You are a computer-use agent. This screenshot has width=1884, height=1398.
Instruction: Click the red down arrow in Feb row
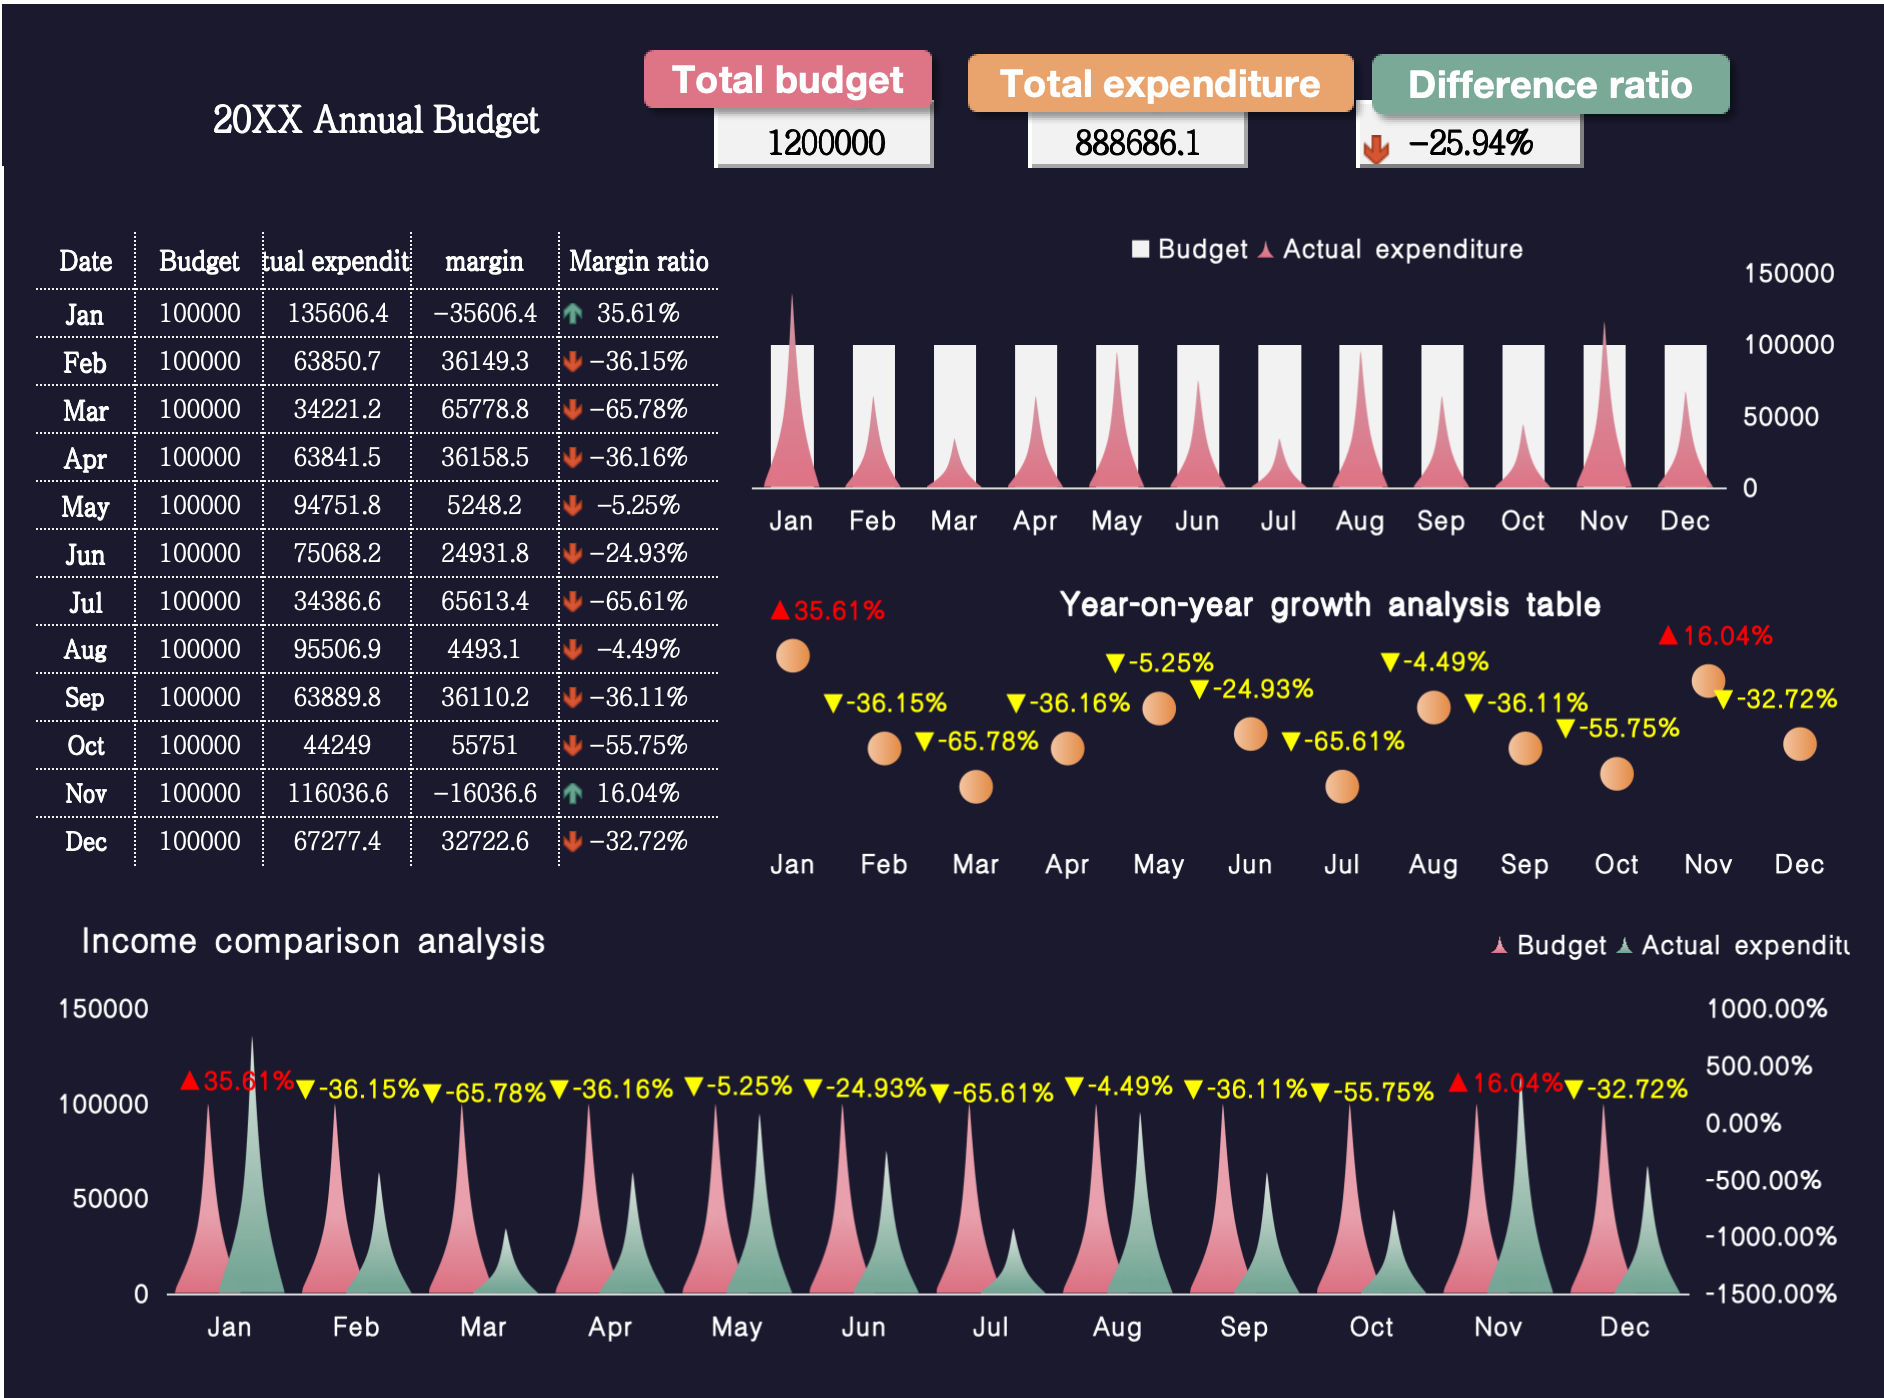[x=573, y=362]
